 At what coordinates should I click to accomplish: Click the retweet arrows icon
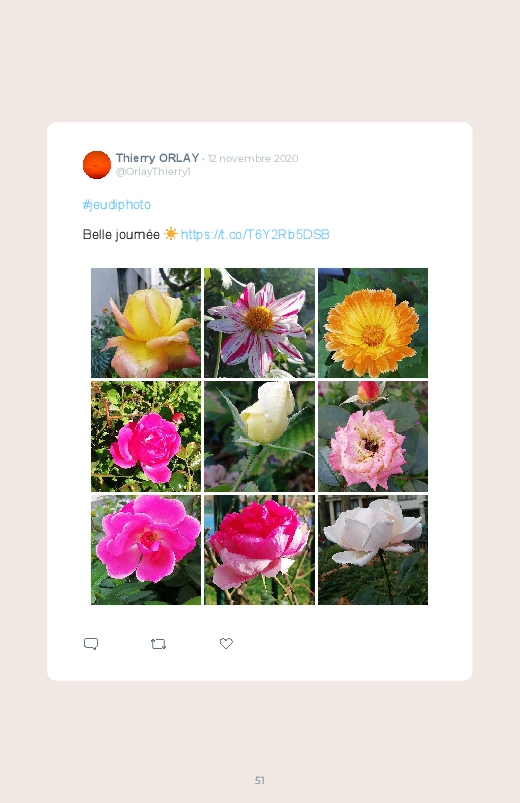(x=158, y=644)
